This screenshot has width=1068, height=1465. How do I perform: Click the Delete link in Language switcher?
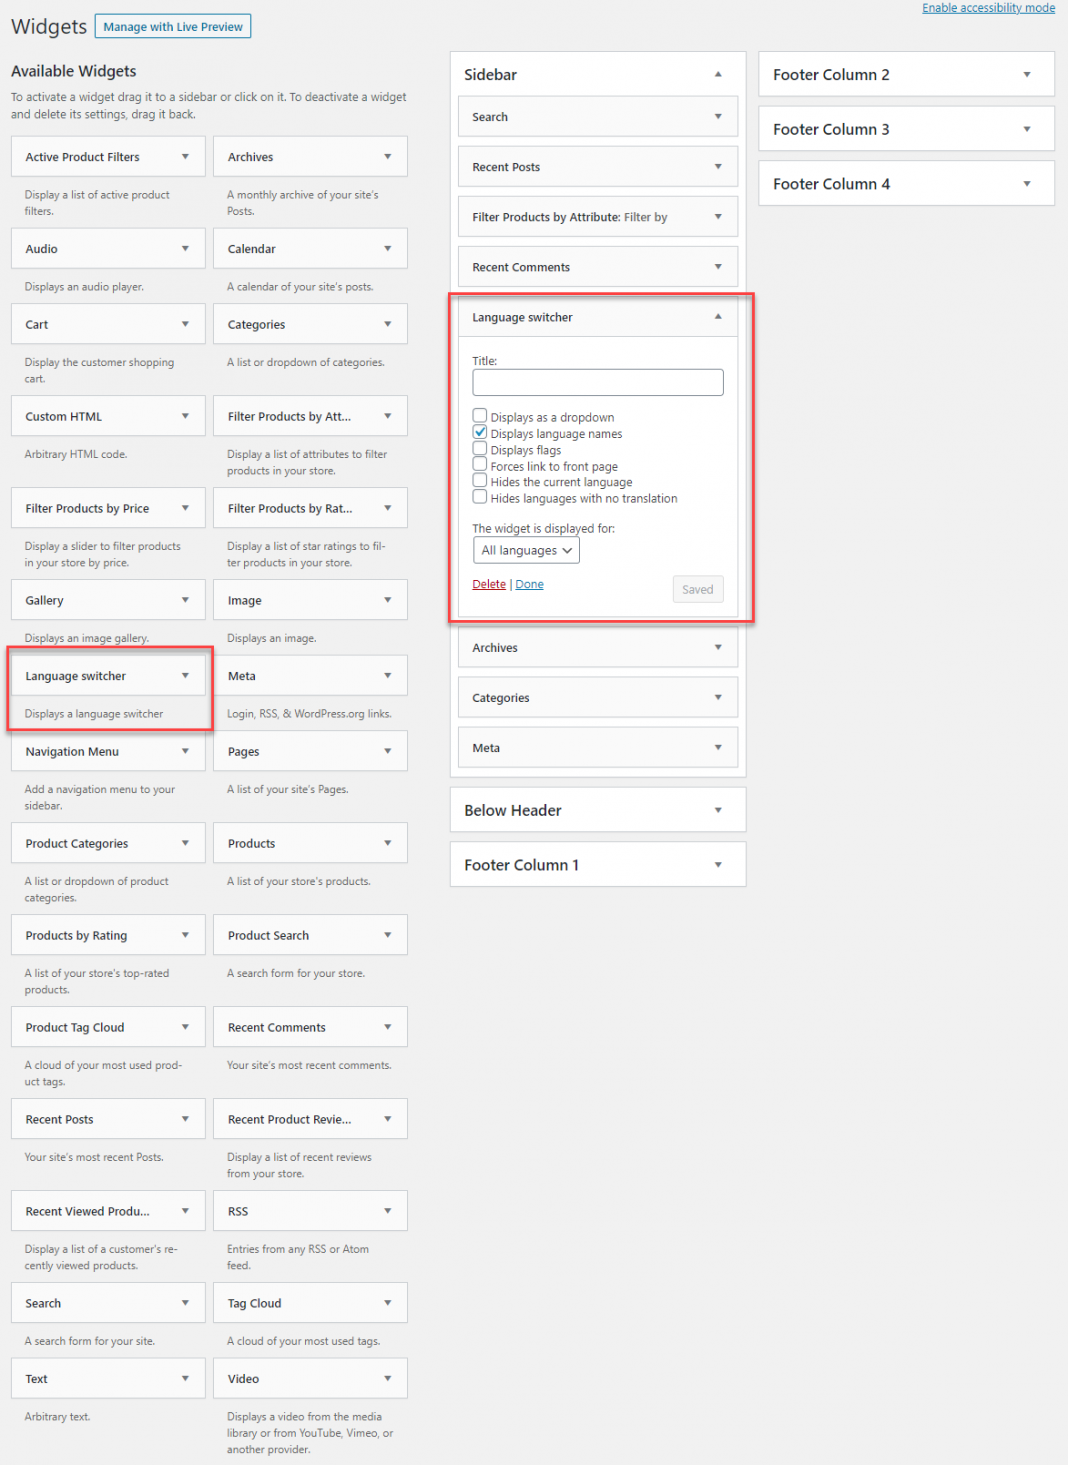pos(489,584)
